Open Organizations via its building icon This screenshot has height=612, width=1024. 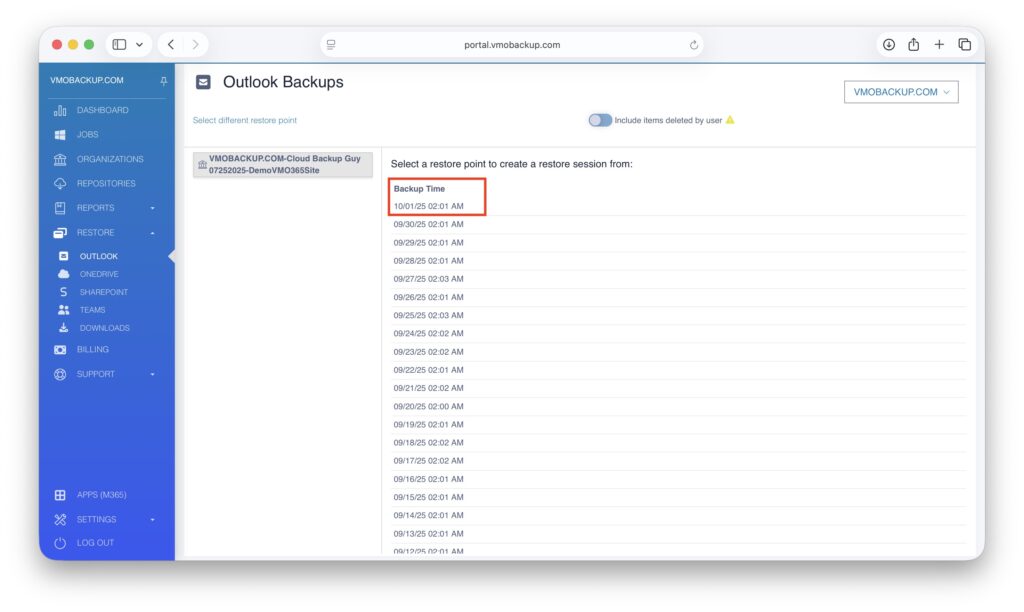(x=60, y=159)
